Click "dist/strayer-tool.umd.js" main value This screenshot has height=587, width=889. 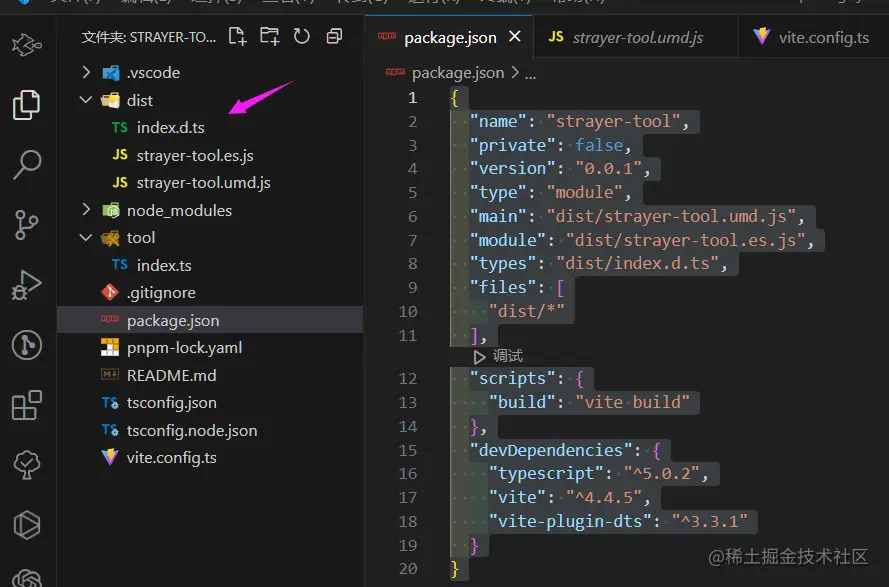[x=671, y=216]
